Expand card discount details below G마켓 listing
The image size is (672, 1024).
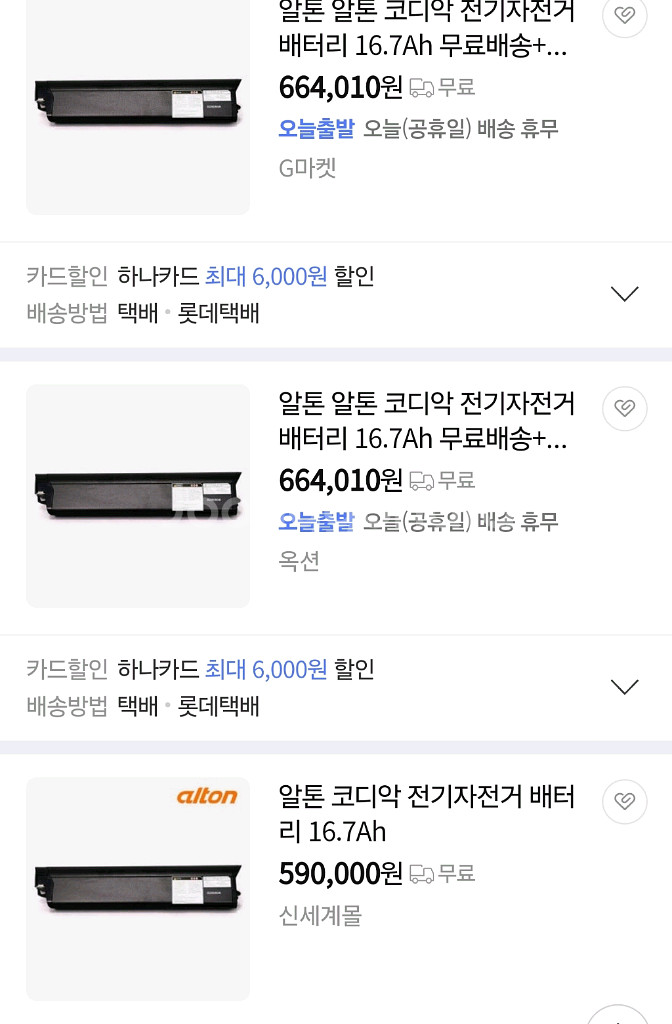tap(625, 294)
